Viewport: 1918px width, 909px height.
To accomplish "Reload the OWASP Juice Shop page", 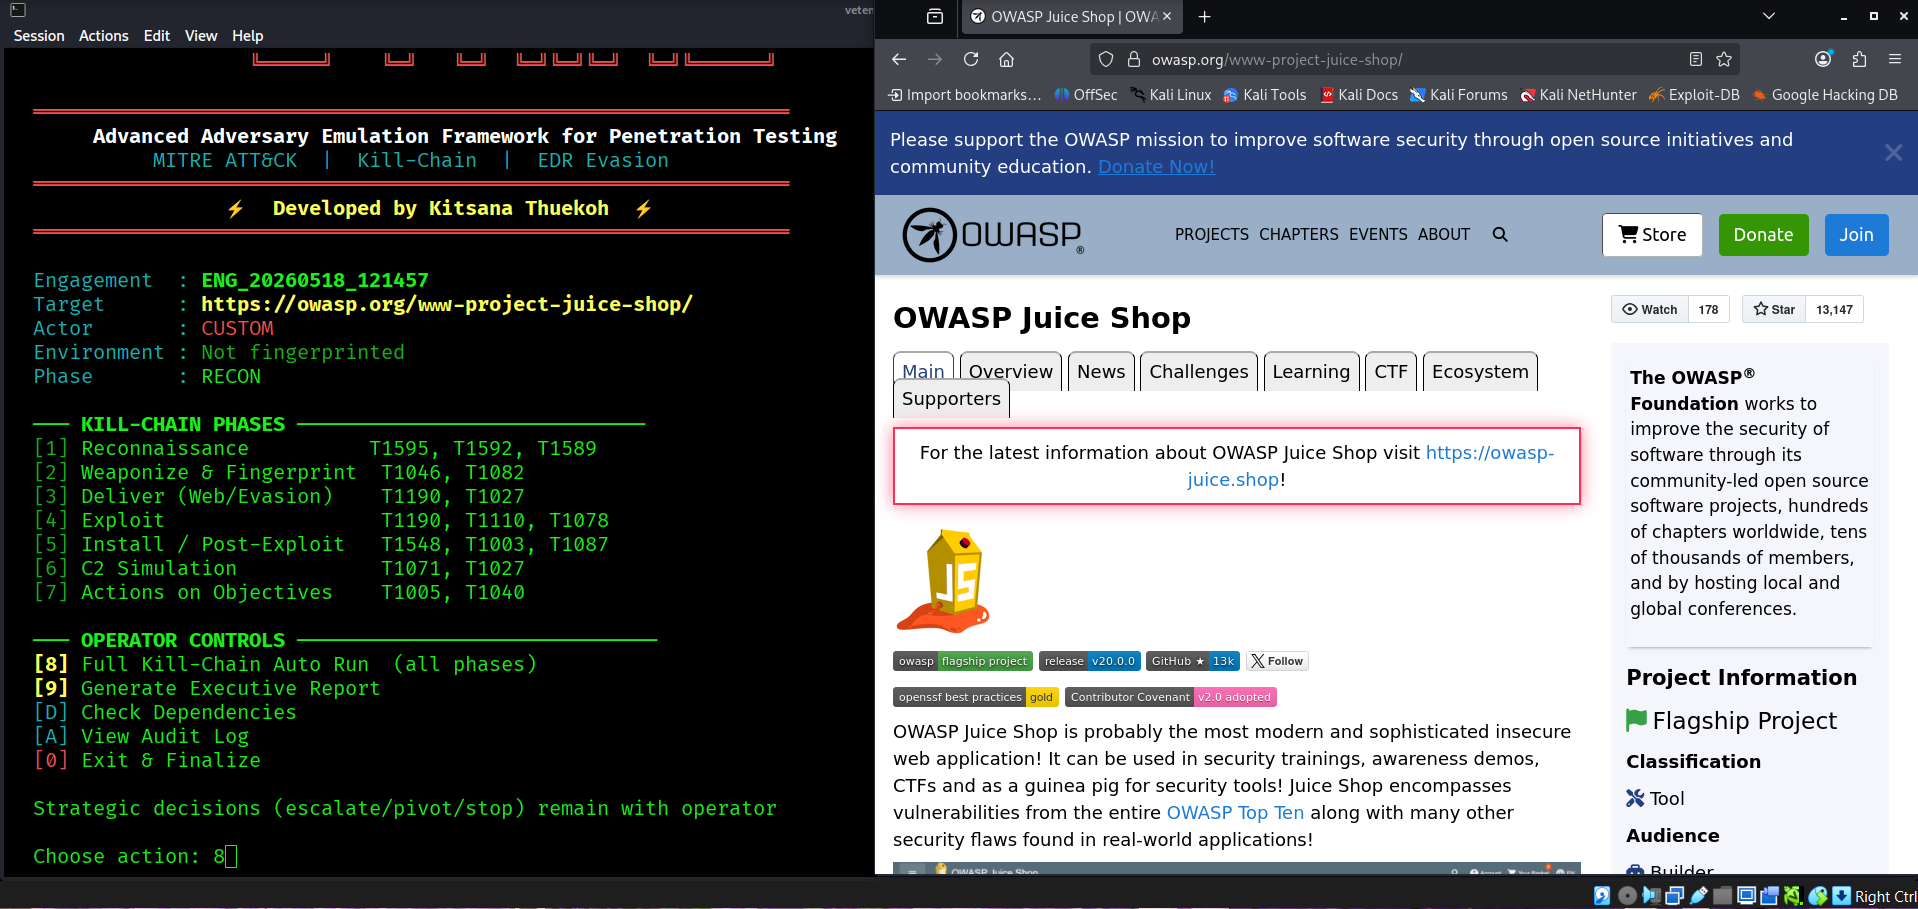I will 971,60.
